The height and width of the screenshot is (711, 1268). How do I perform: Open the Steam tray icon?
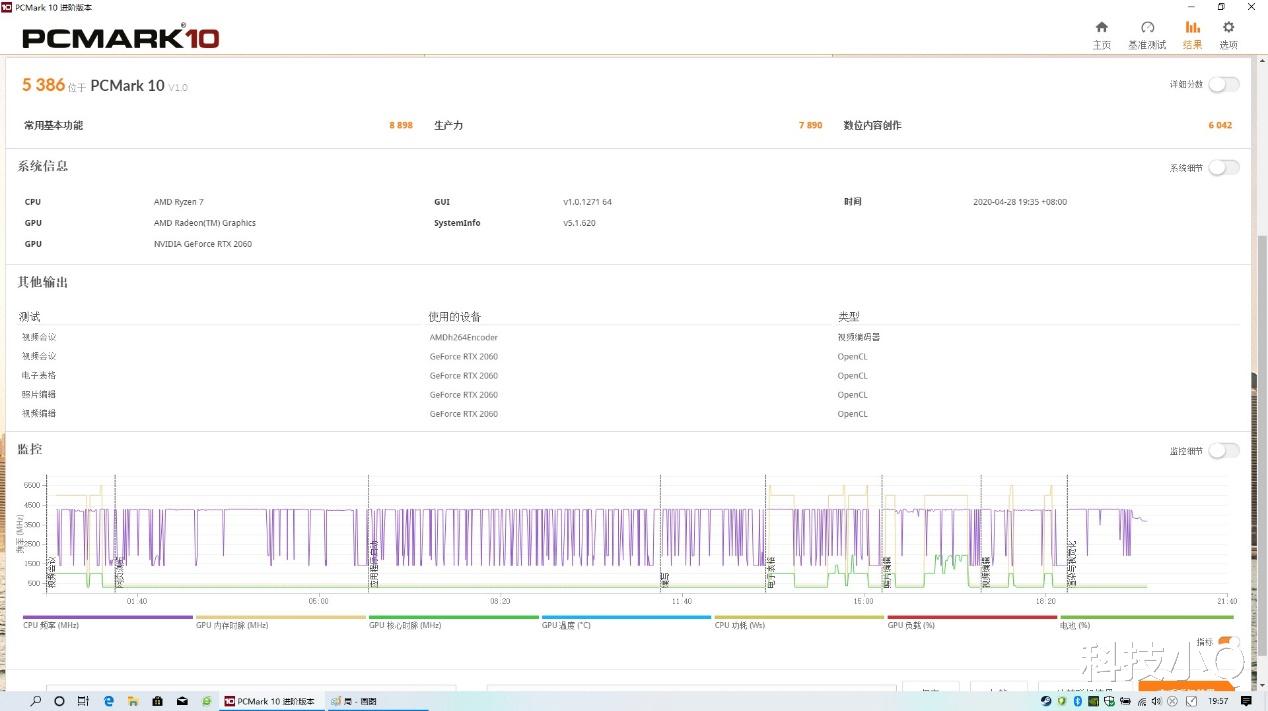1046,701
